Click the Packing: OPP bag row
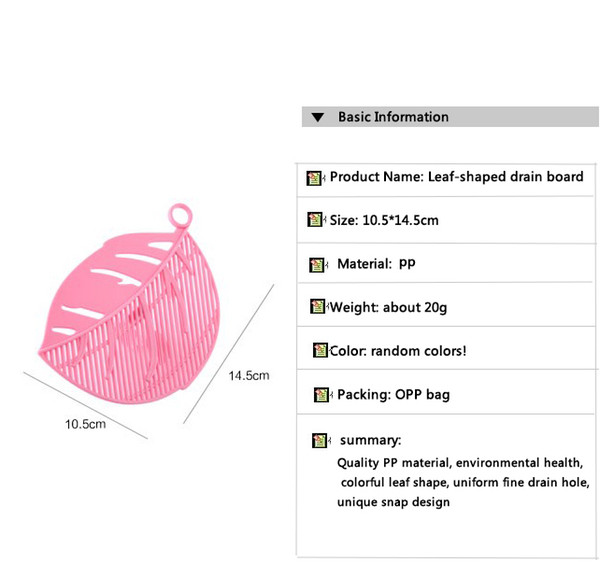Screen dimensions: 600x562 click(446, 392)
